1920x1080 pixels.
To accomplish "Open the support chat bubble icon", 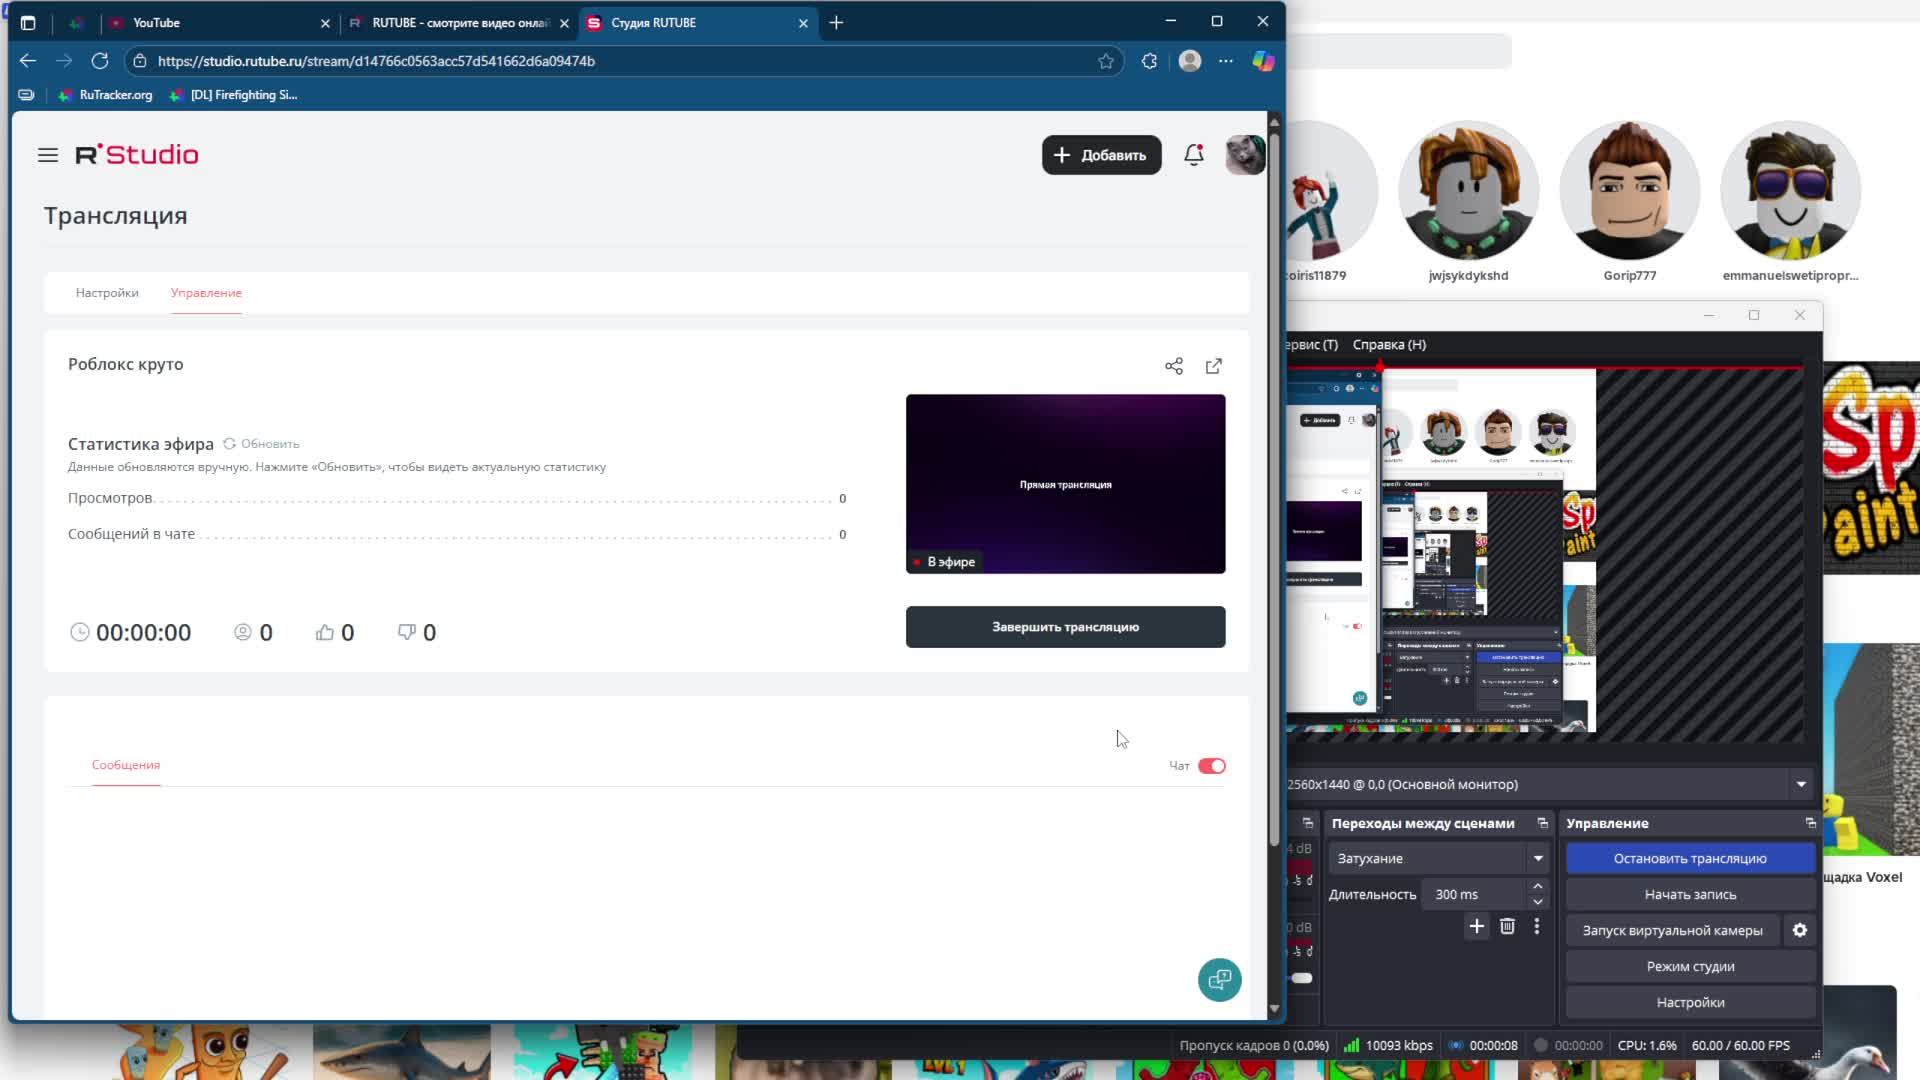I will 1219,980.
